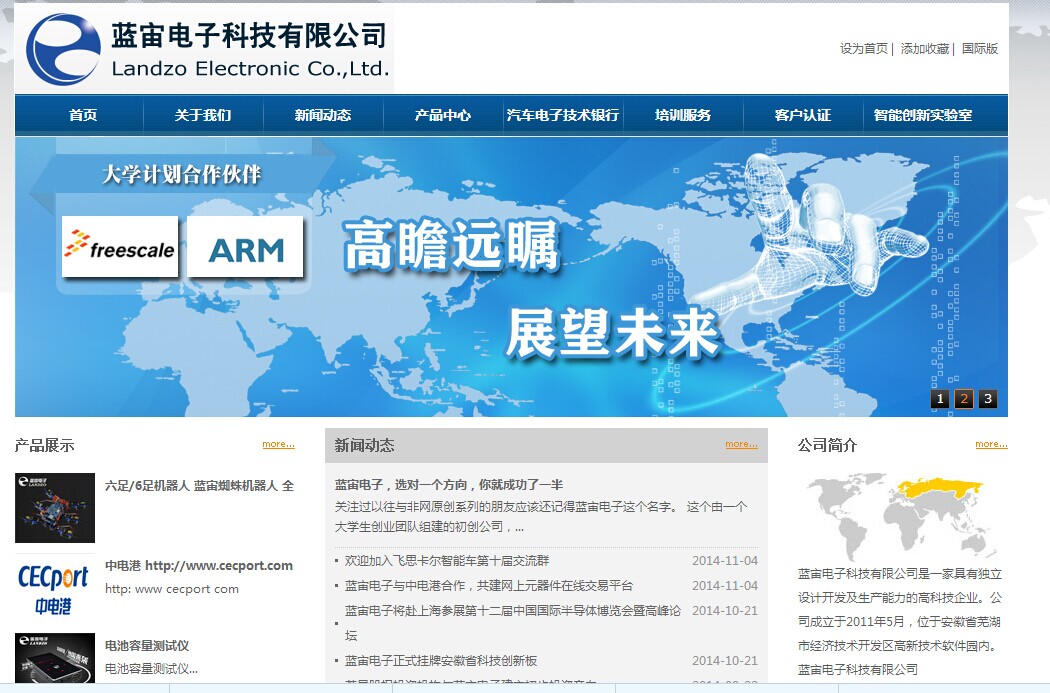Screen dimensions: 1050x693
Task: Open 智能创新实验室 menu item
Action: [x=923, y=115]
